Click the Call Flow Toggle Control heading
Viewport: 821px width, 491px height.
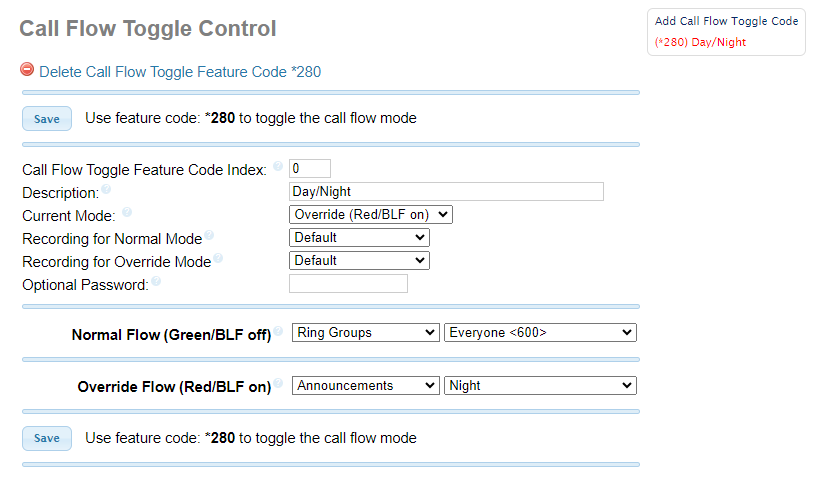[x=148, y=29]
